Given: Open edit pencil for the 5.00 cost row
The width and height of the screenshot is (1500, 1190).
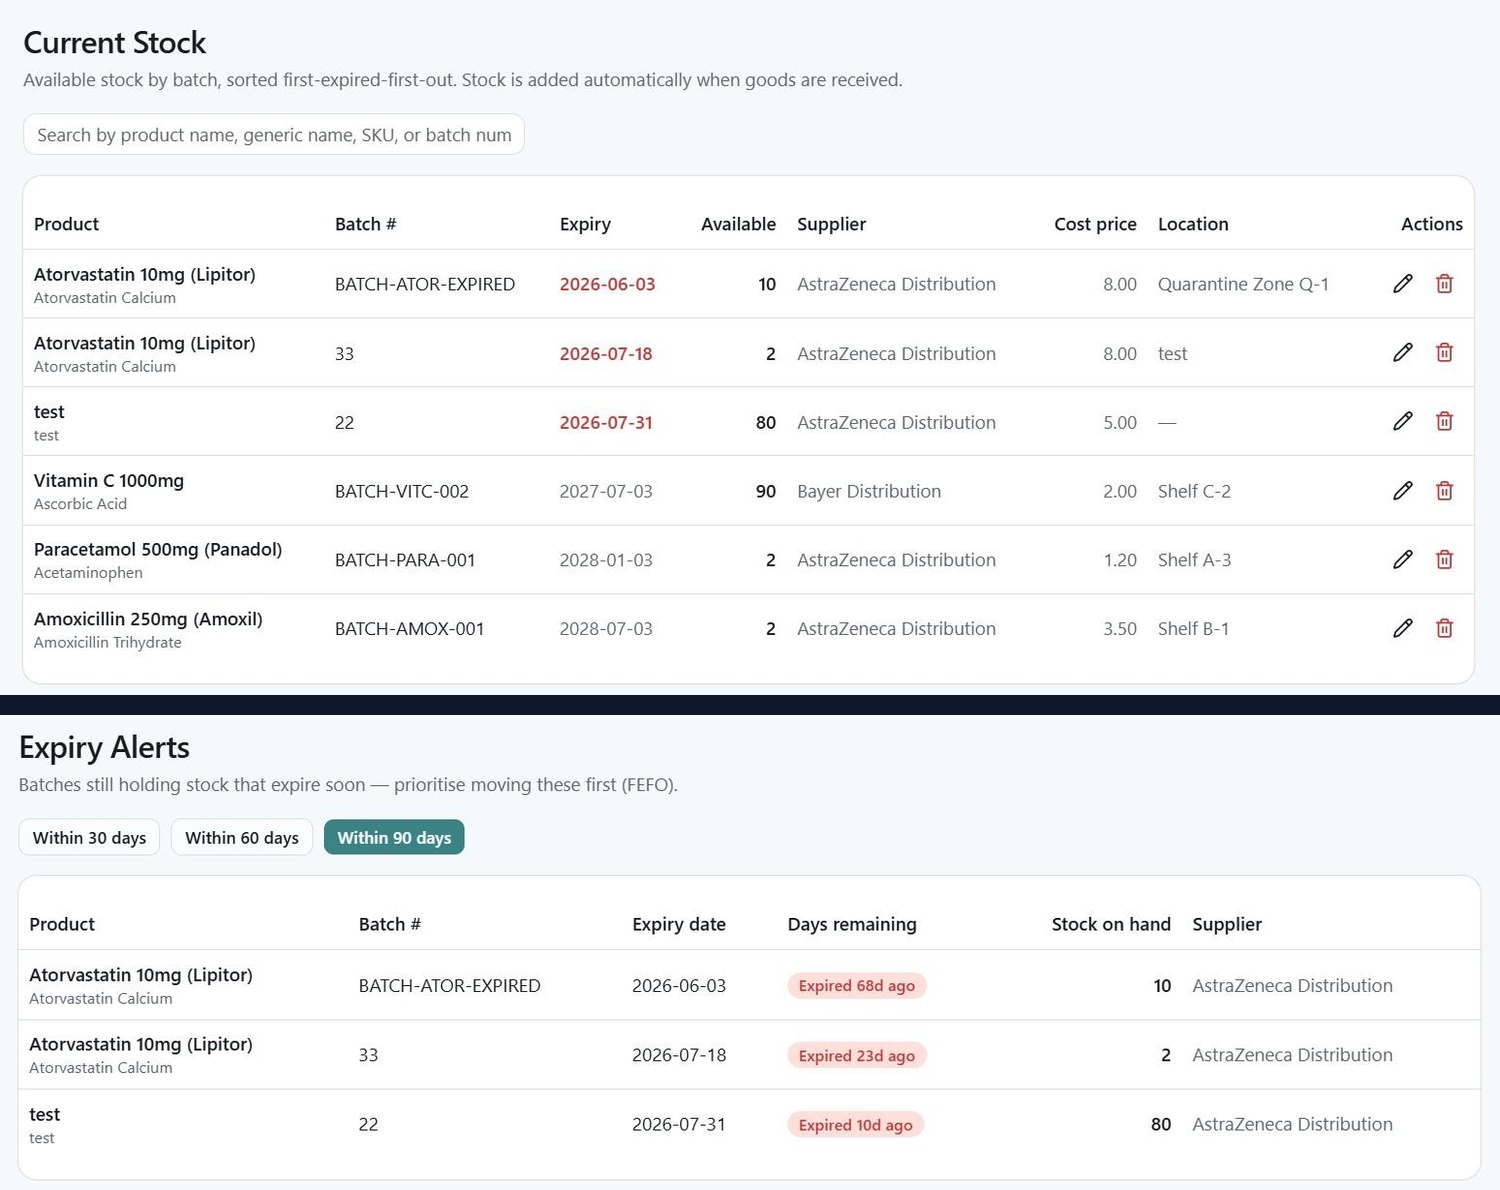Looking at the screenshot, I should point(1403,422).
